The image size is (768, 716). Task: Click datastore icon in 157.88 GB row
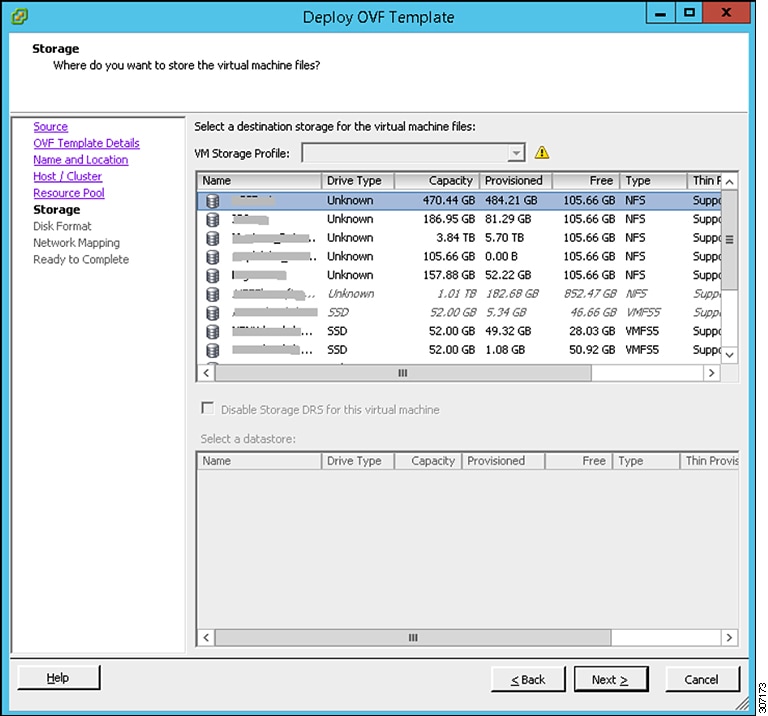pos(213,275)
